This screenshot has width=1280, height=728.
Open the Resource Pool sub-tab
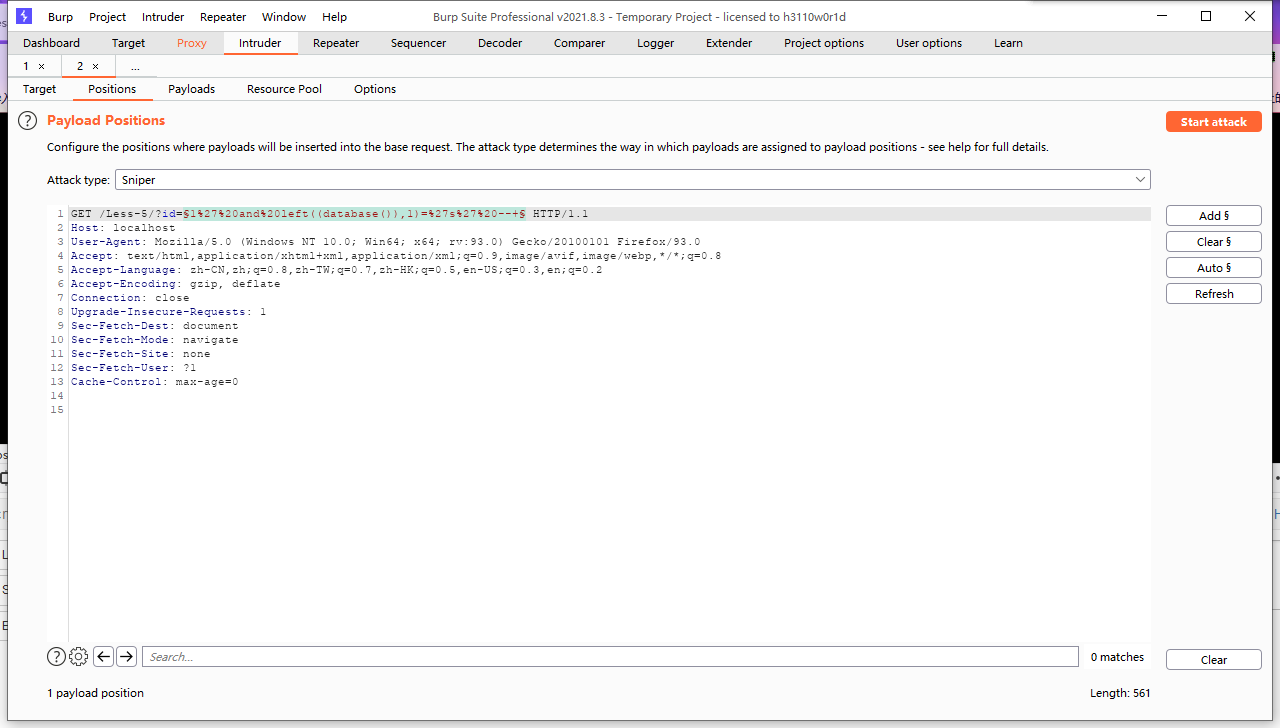pyautogui.click(x=284, y=89)
